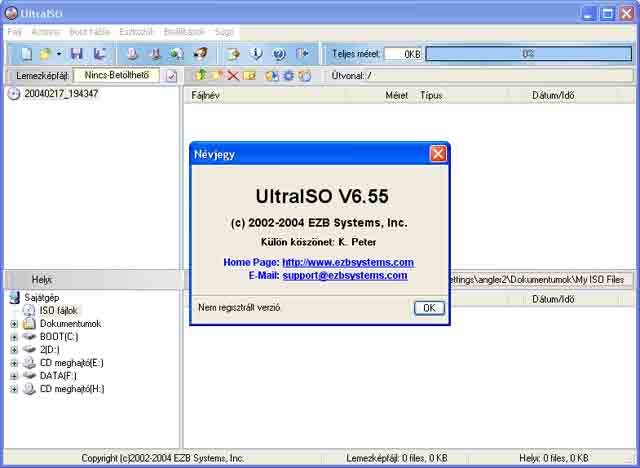Screen dimensions: 640x468
Task: Toggle the check button next to Nincs-Betölthető
Action: pos(171,76)
